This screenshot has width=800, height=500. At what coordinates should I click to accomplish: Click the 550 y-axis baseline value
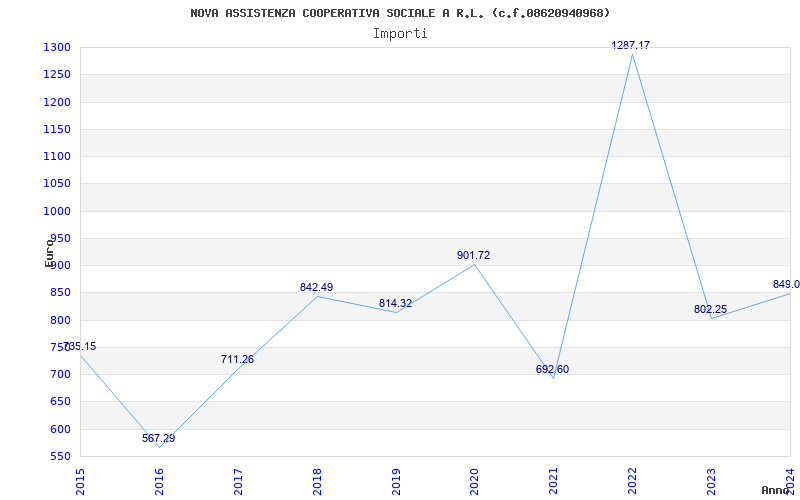60,456
